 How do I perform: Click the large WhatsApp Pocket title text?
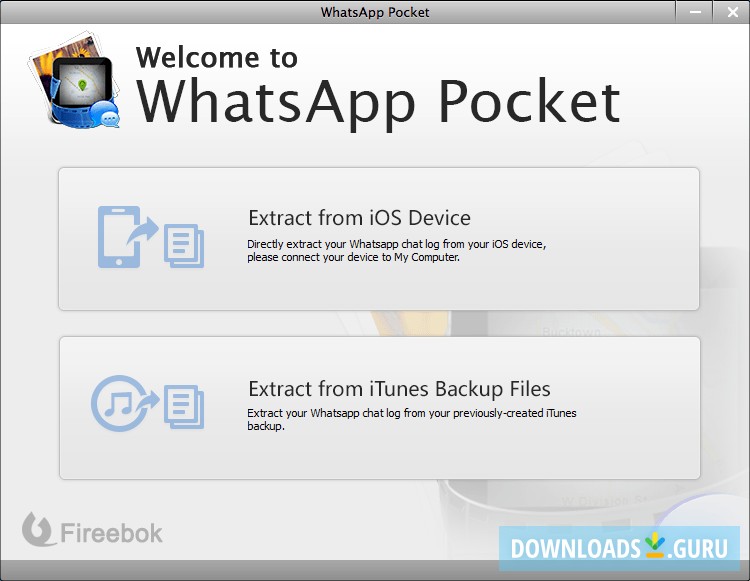pyautogui.click(x=378, y=103)
